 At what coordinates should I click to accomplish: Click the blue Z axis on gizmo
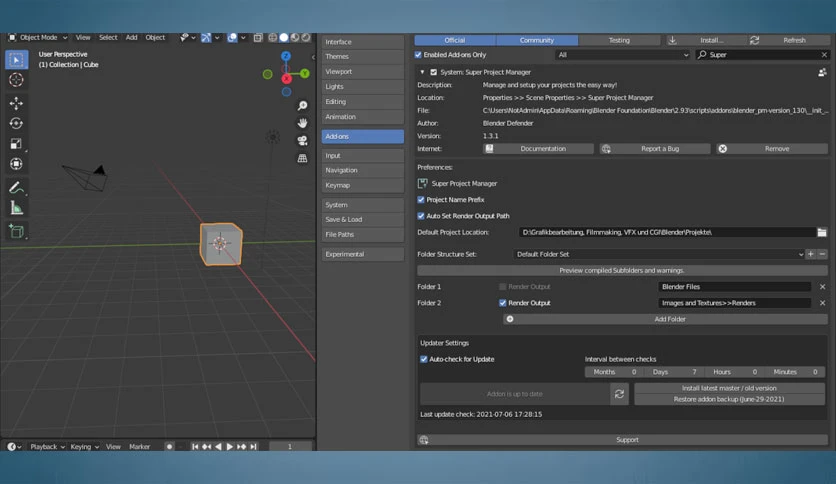(286, 56)
